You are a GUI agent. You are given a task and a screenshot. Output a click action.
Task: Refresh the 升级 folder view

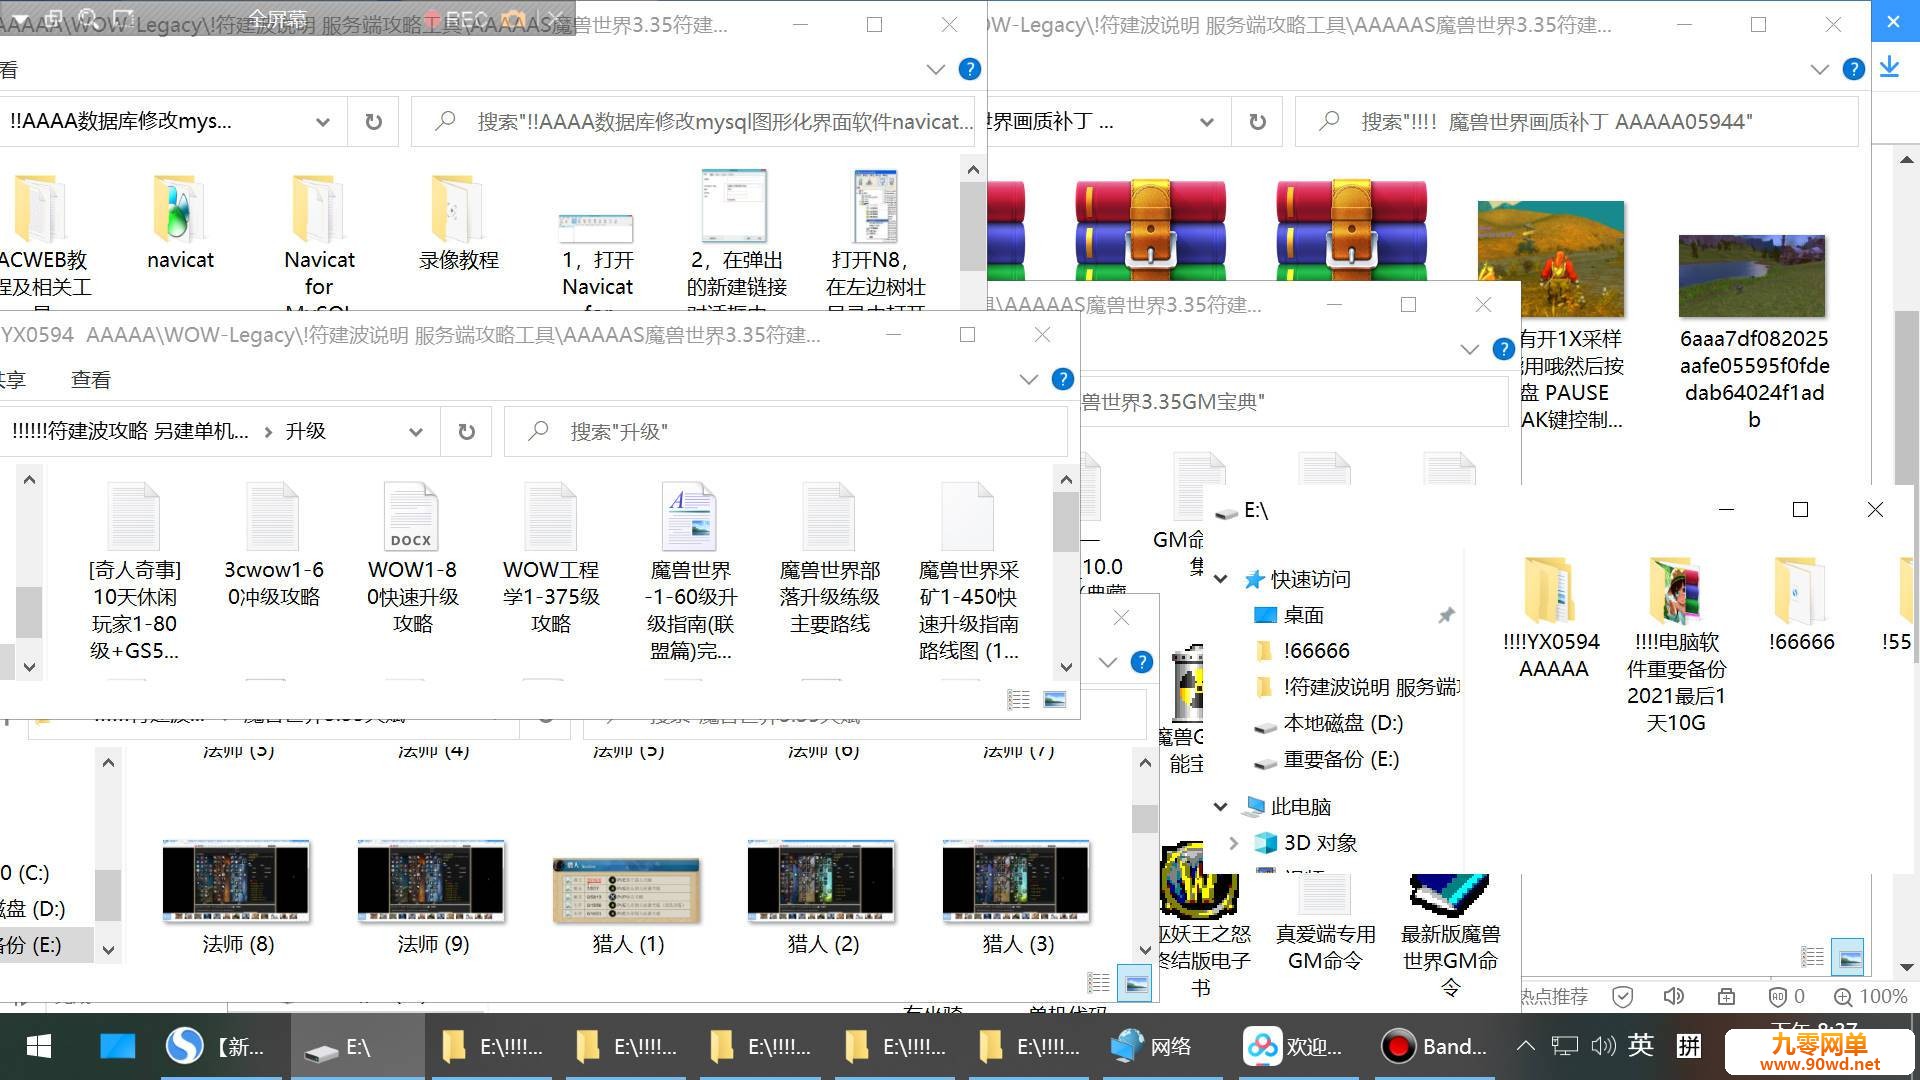click(466, 431)
